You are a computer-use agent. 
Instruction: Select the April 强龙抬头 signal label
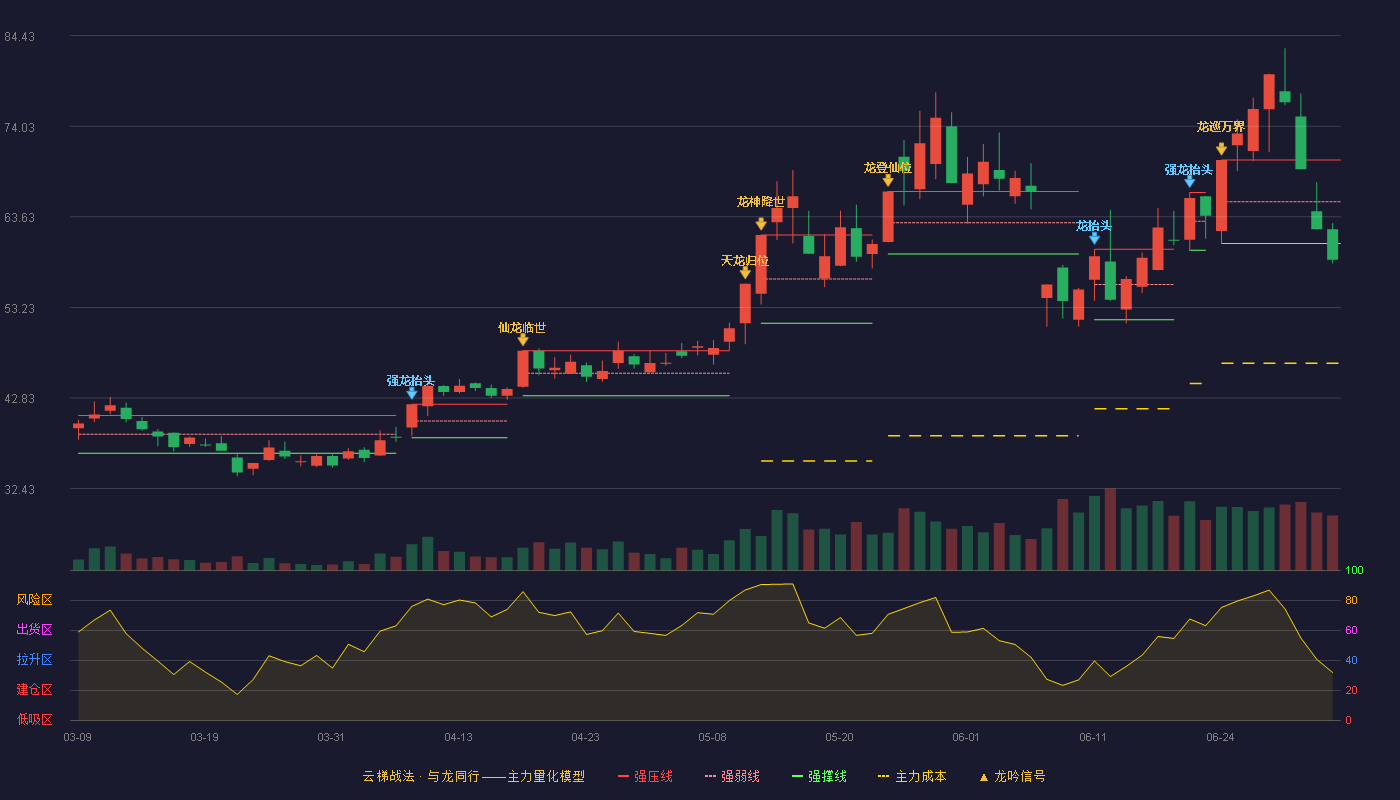tap(411, 380)
